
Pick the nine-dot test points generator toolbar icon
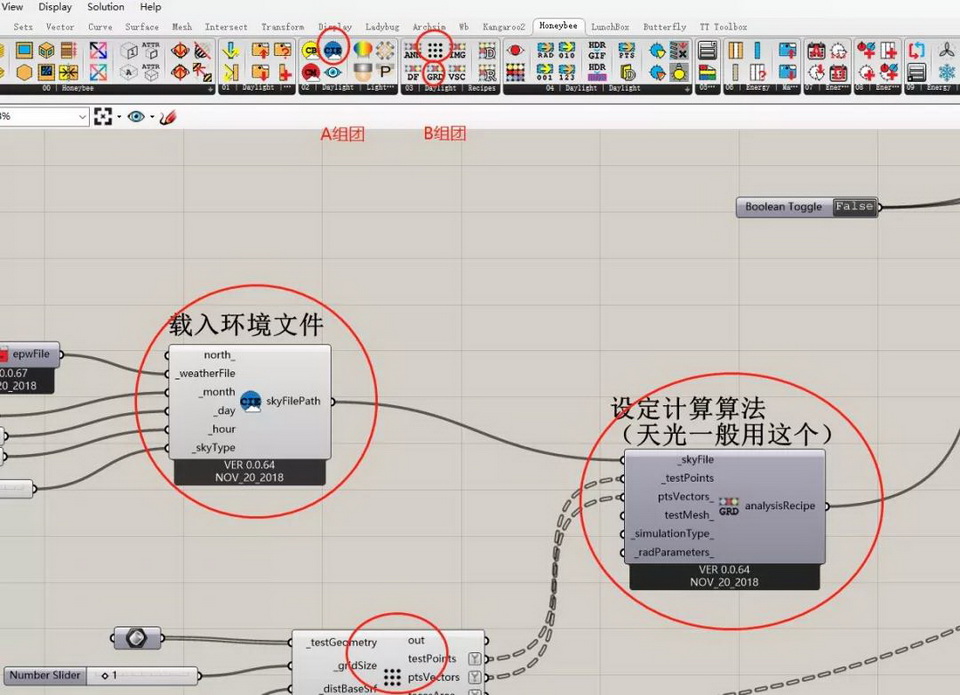434,49
